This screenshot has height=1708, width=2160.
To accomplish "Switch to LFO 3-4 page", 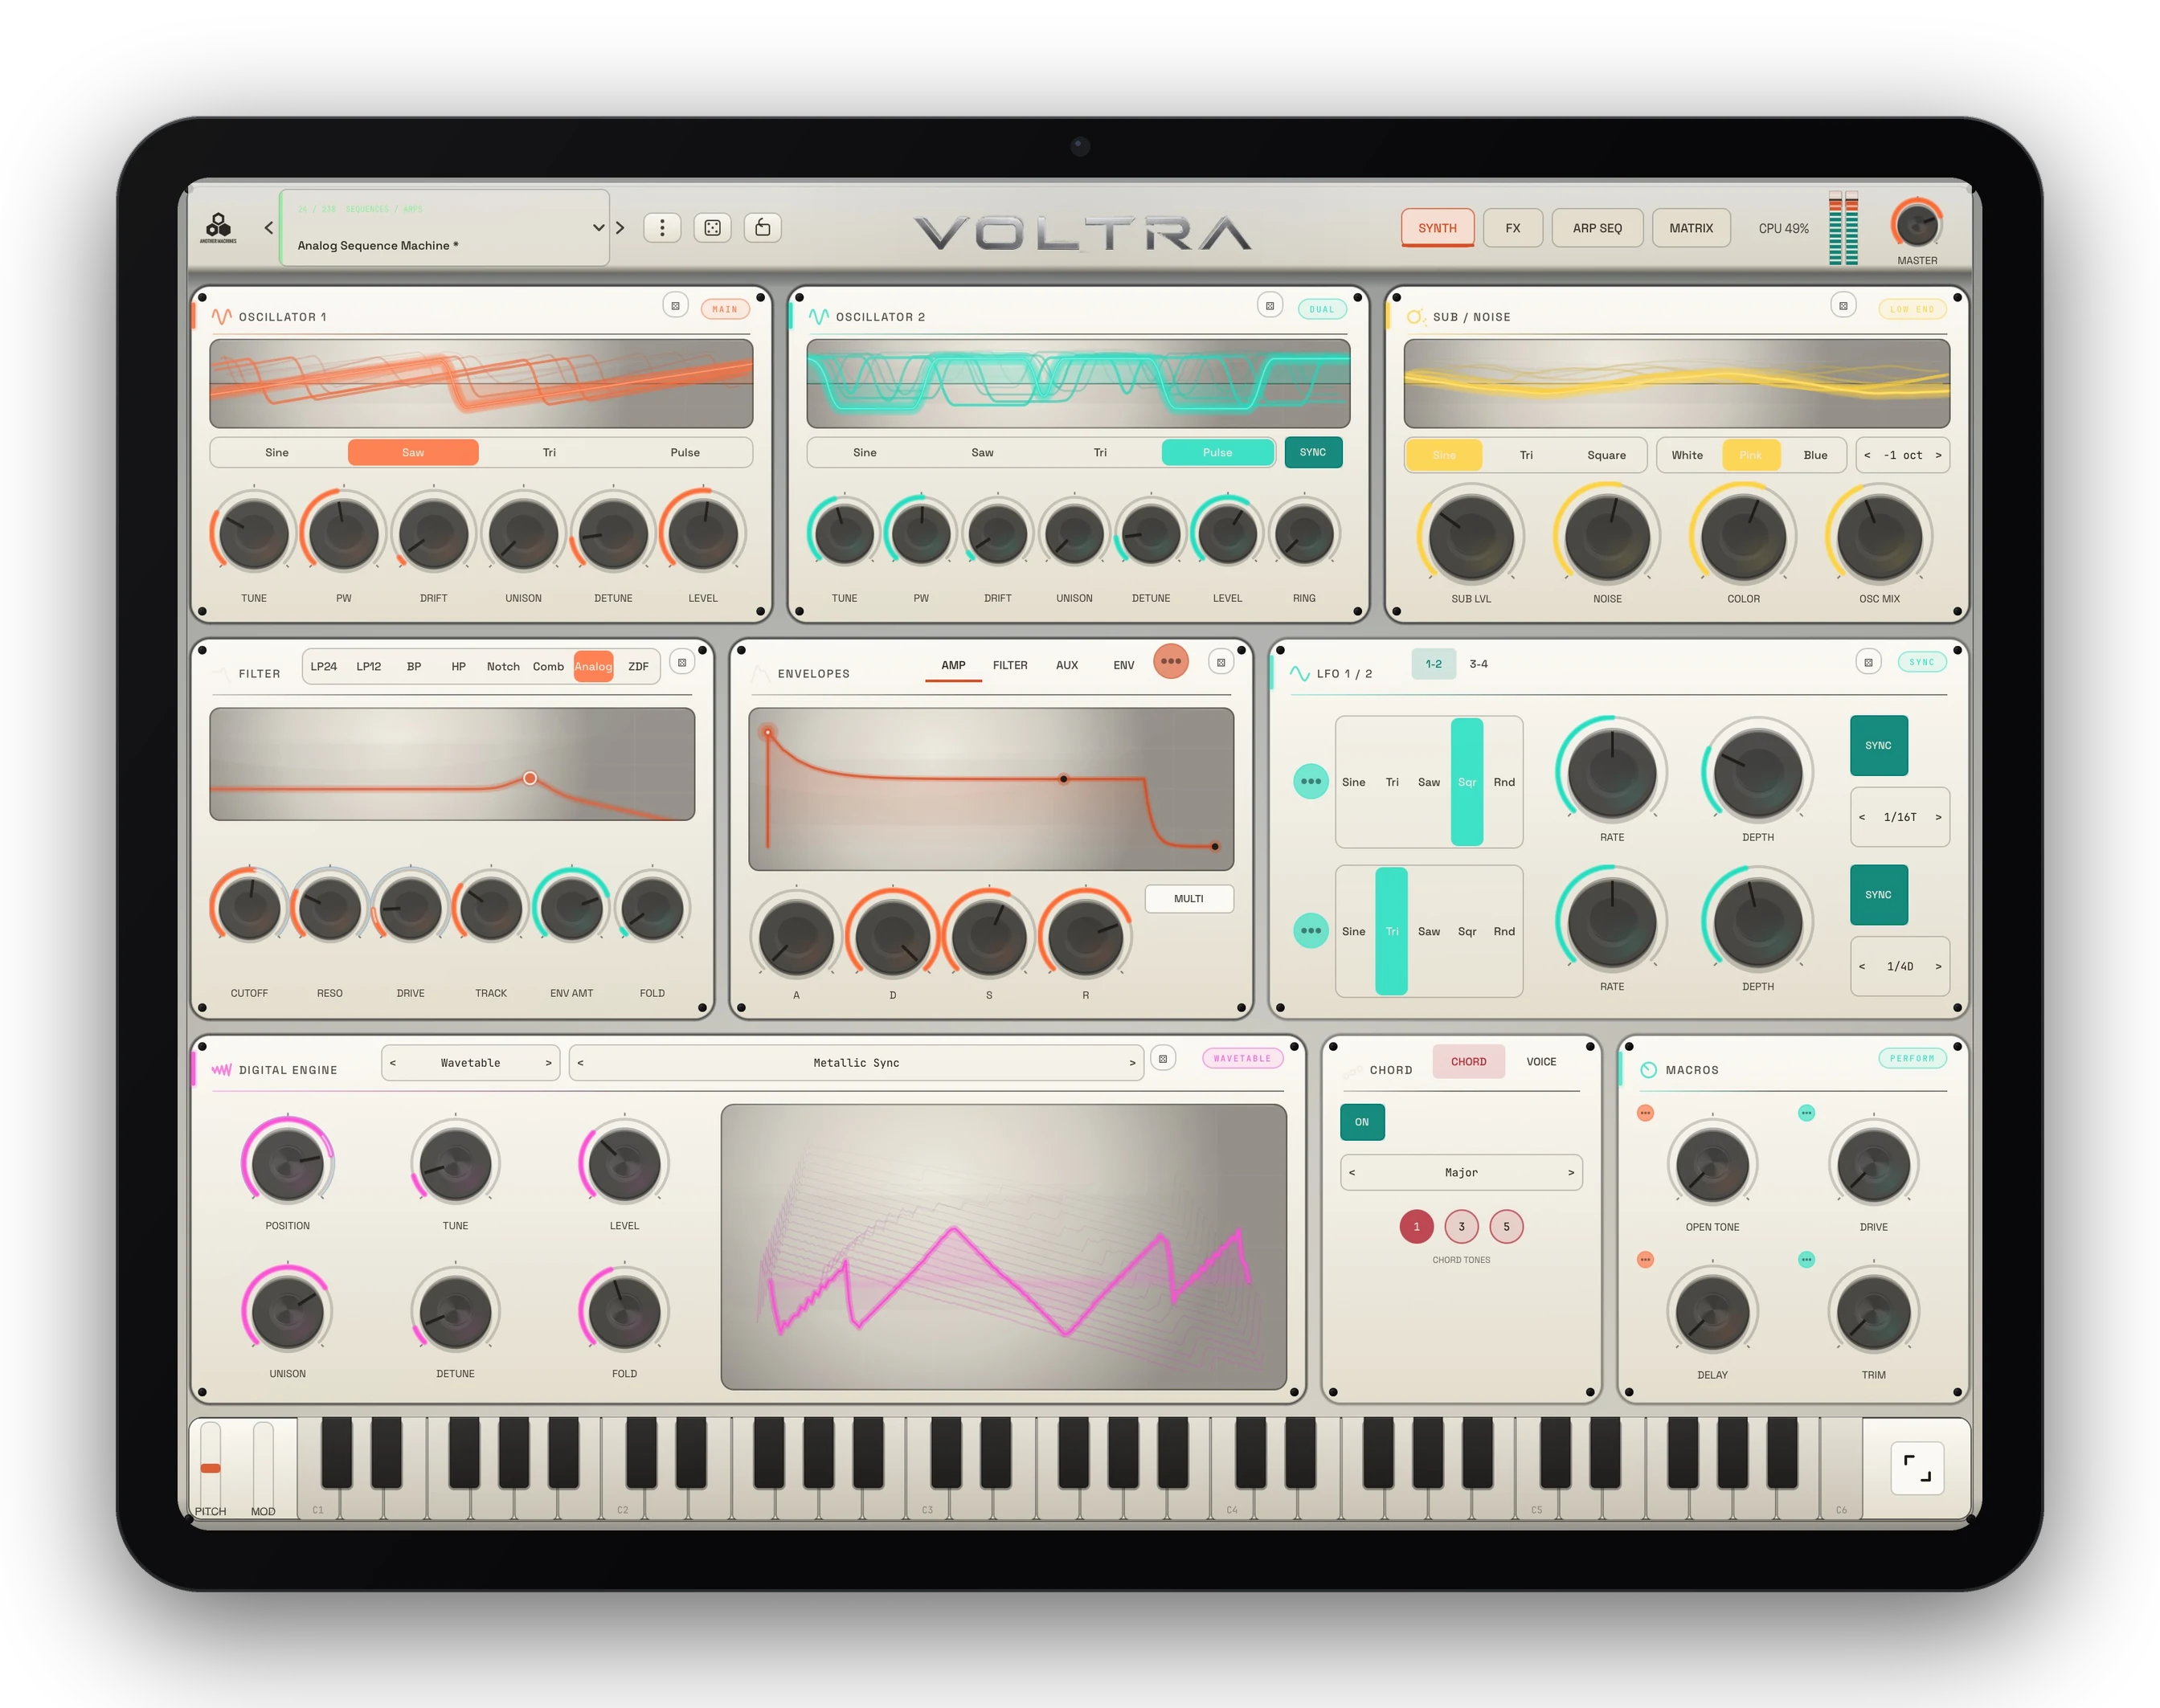I will point(1479,664).
